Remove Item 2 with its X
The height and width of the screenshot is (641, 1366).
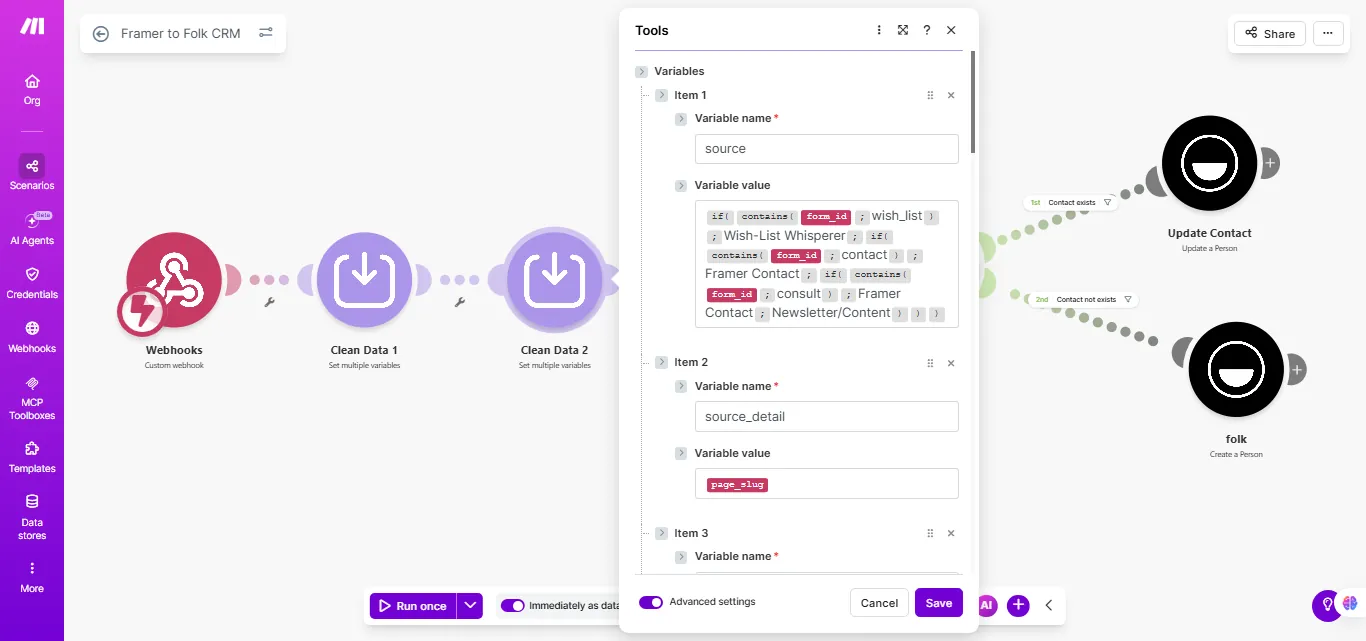click(951, 363)
